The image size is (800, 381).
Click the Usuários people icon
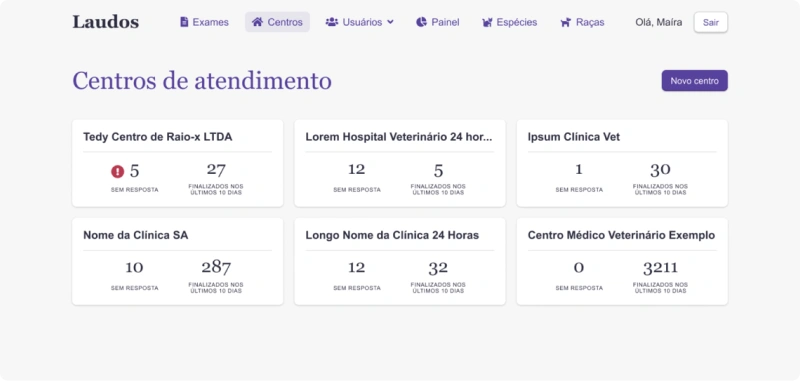coord(332,22)
